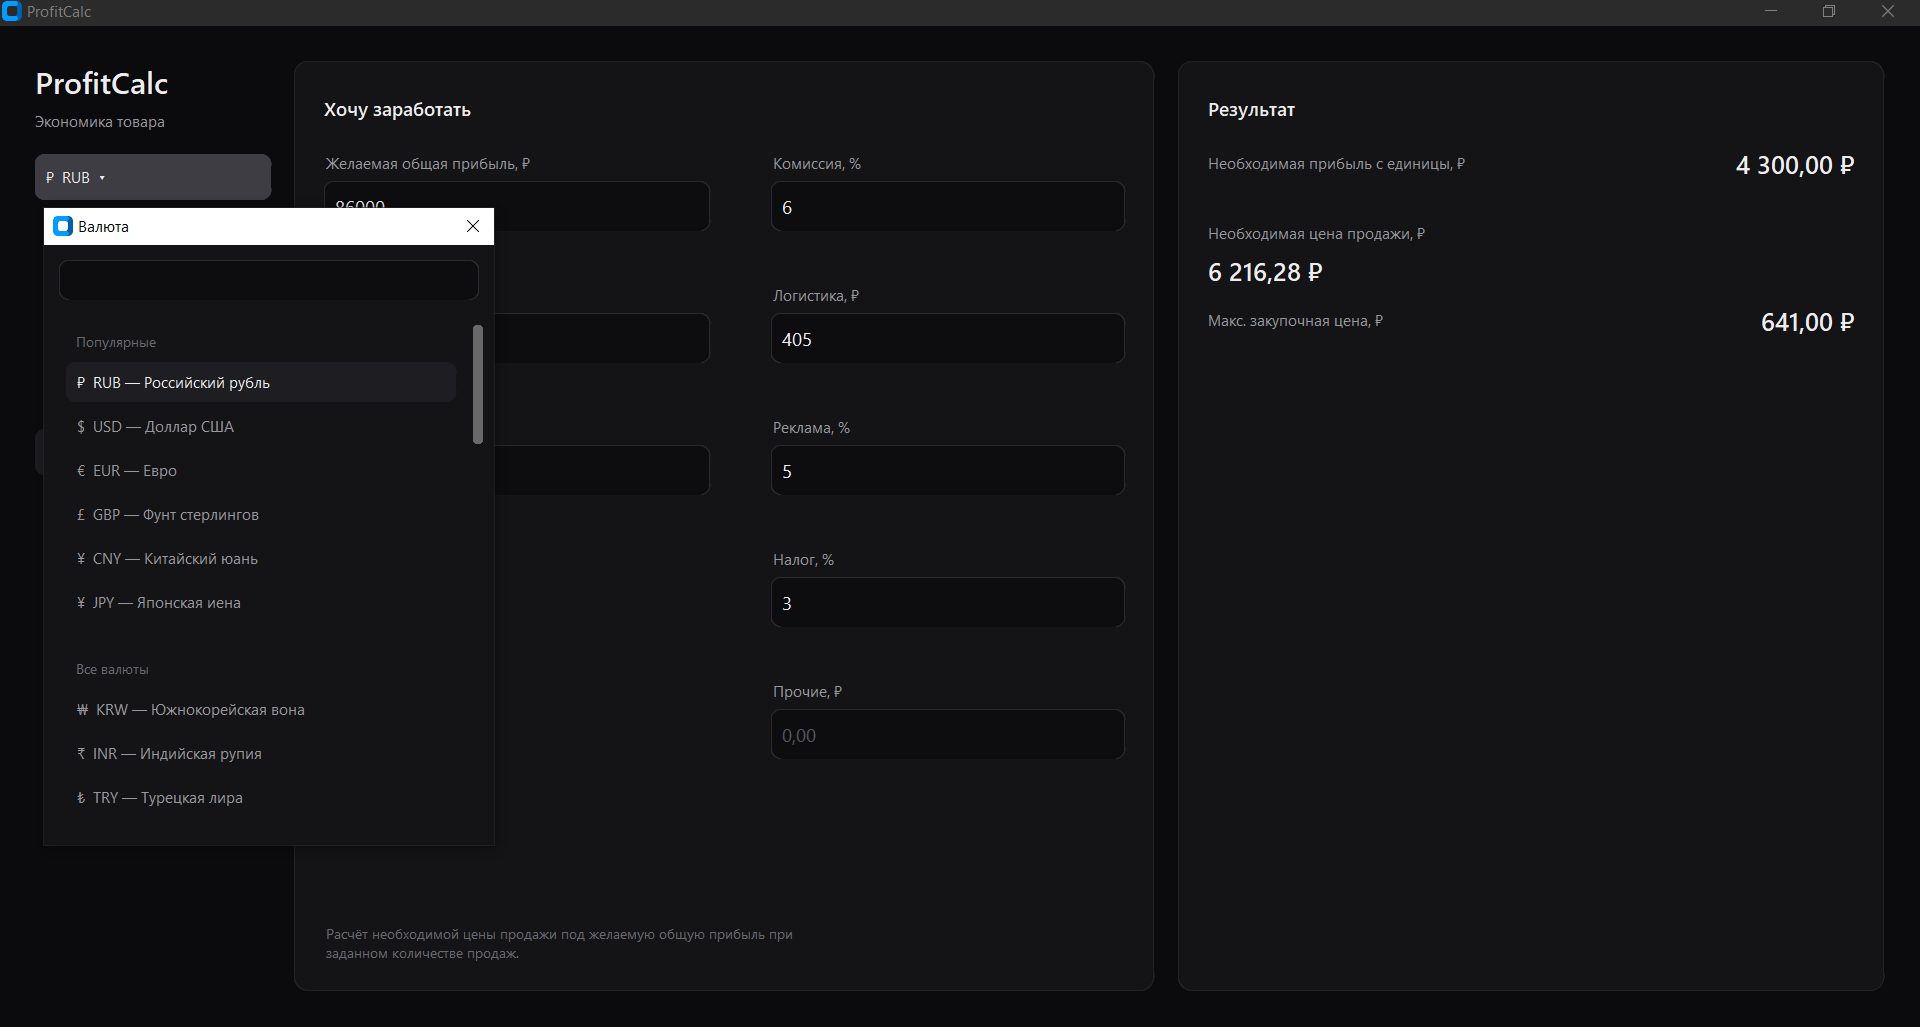The height and width of the screenshot is (1027, 1920).
Task: Focus the Логистика input field
Action: [947, 339]
